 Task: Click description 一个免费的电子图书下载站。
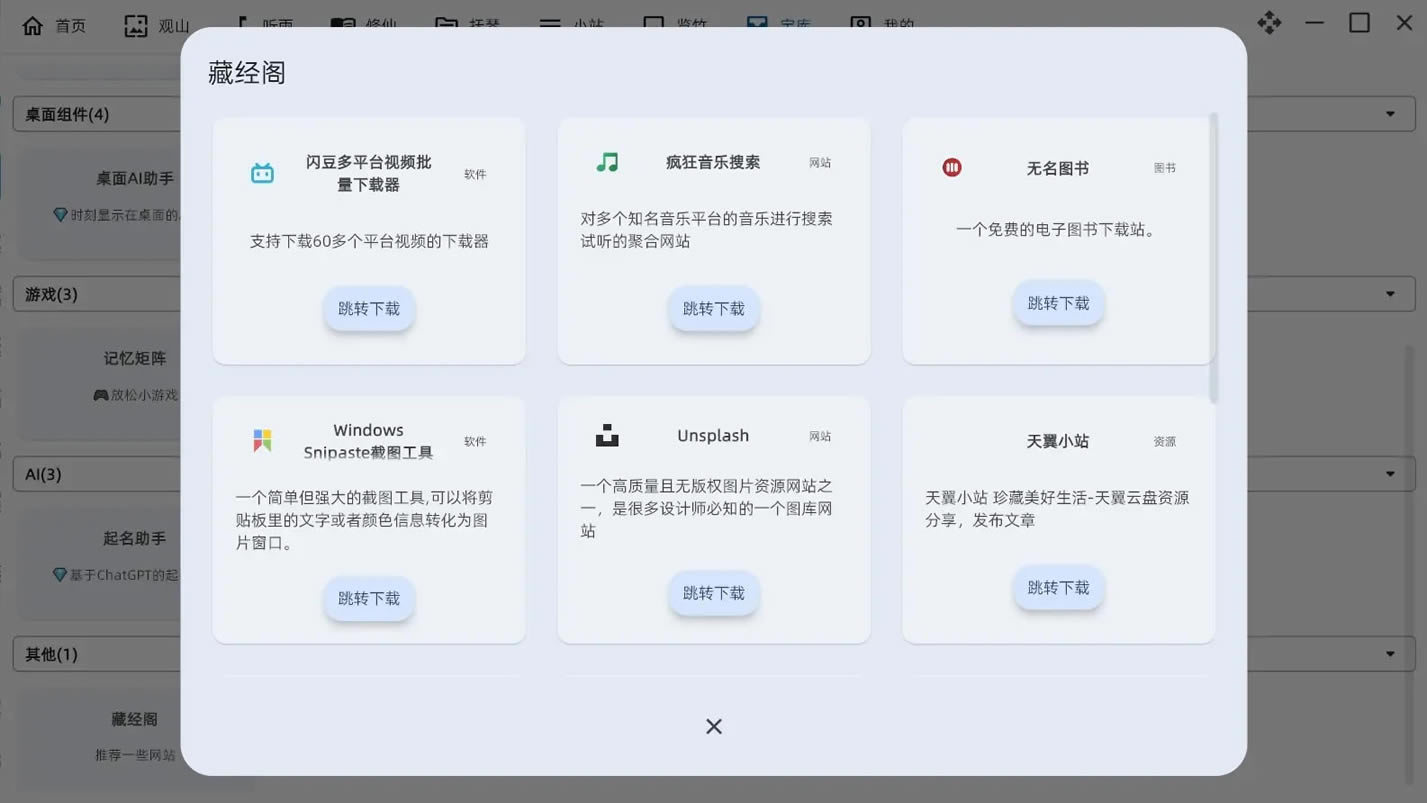tap(1058, 230)
